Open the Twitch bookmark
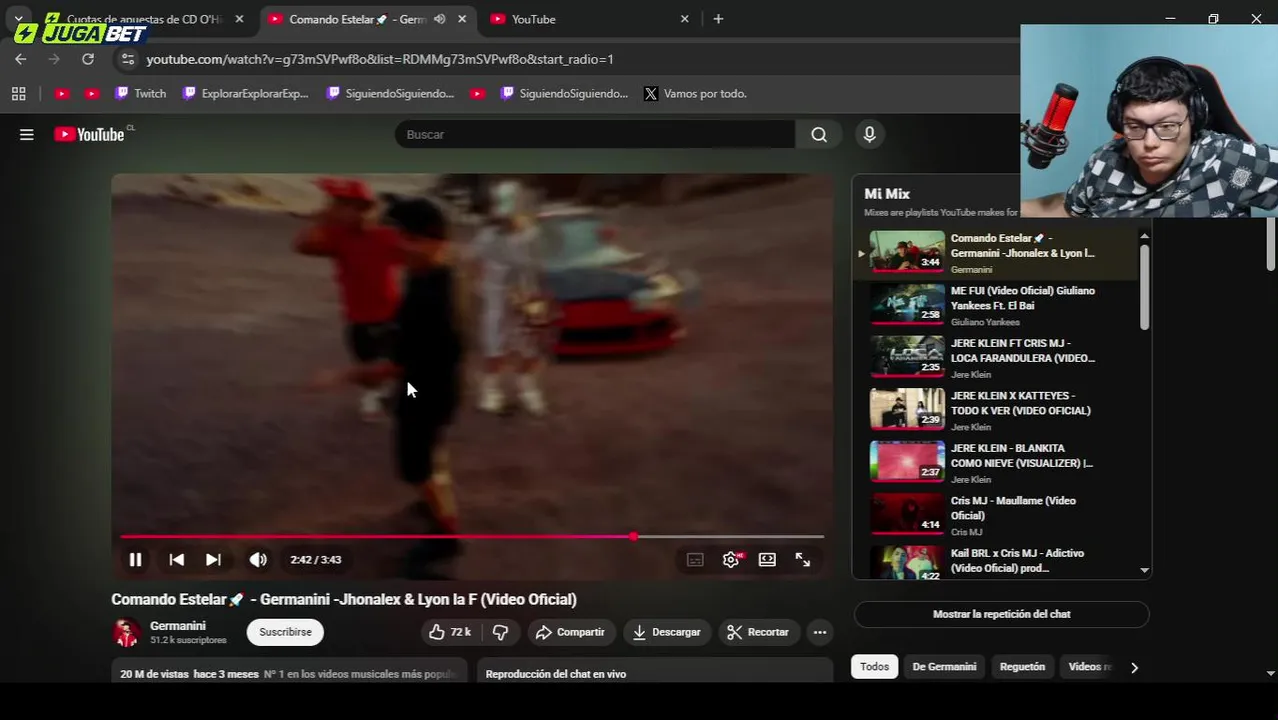This screenshot has height=720, width=1278. [140, 93]
